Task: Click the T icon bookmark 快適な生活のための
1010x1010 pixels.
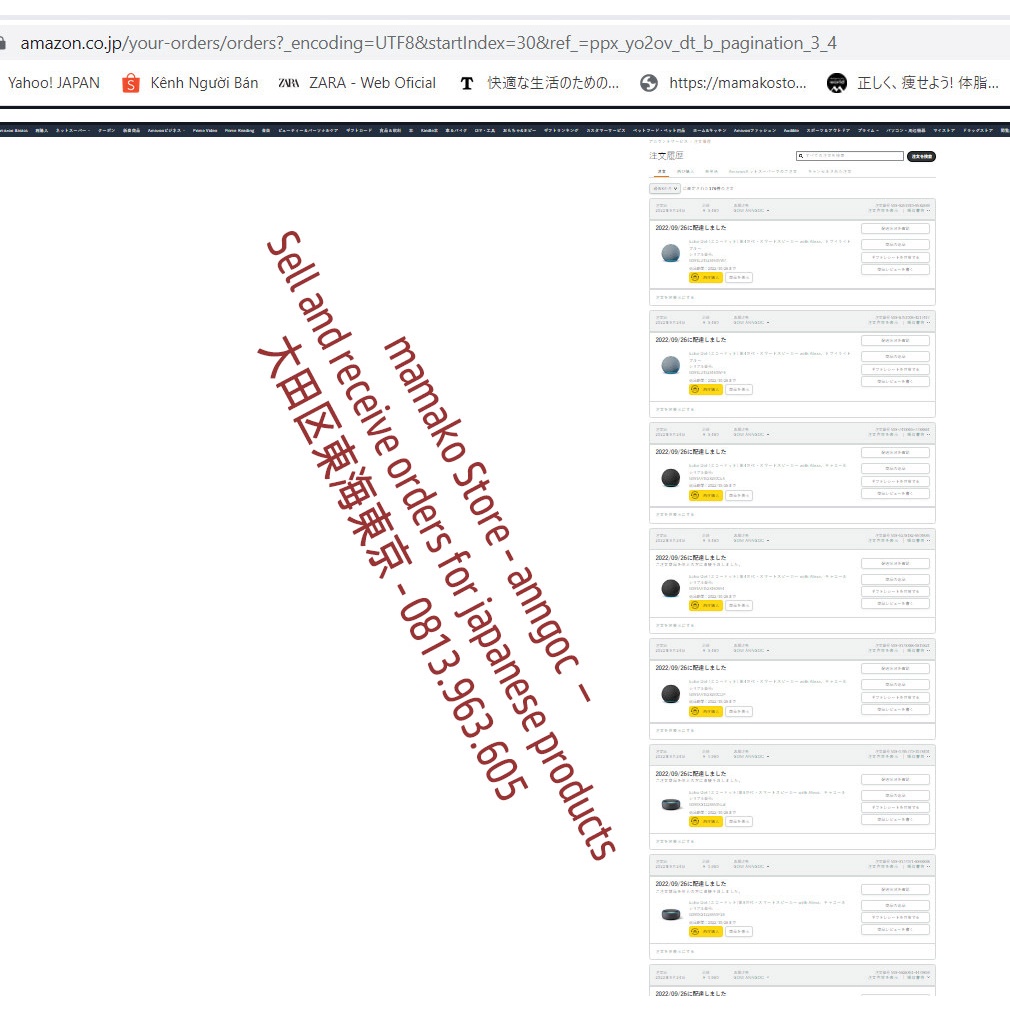Action: click(466, 83)
